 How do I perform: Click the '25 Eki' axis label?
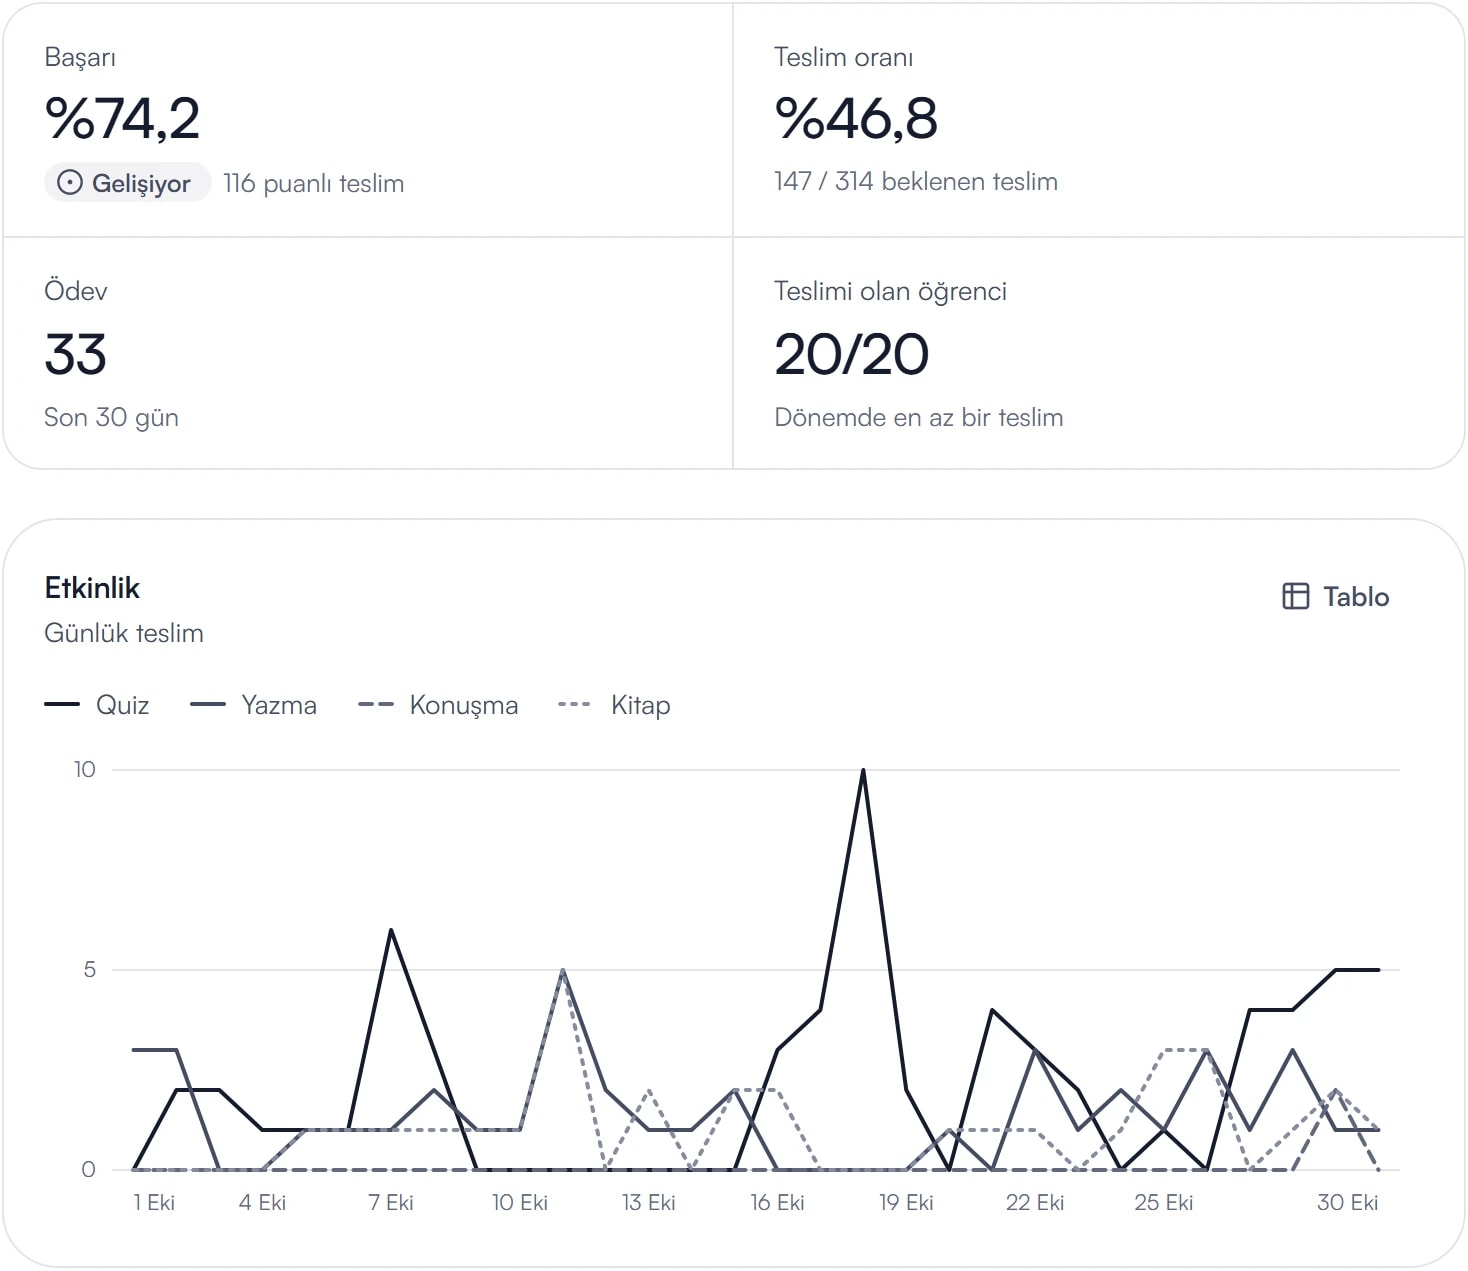pos(1164,1202)
